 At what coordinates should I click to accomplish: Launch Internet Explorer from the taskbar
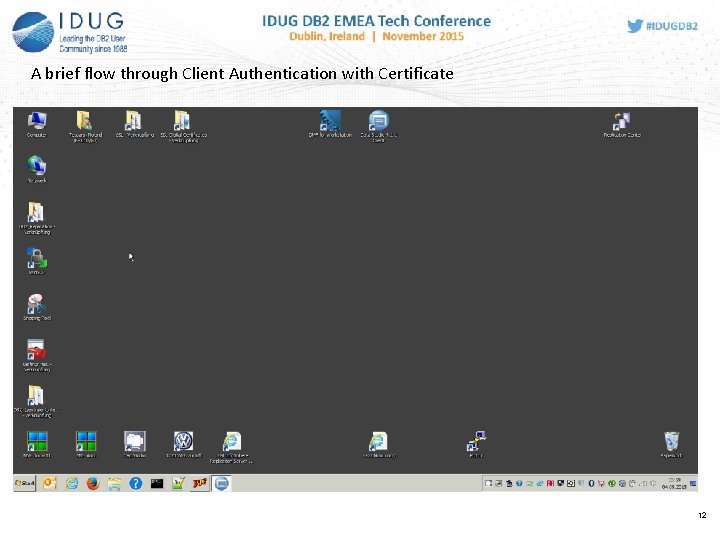pos(72,483)
